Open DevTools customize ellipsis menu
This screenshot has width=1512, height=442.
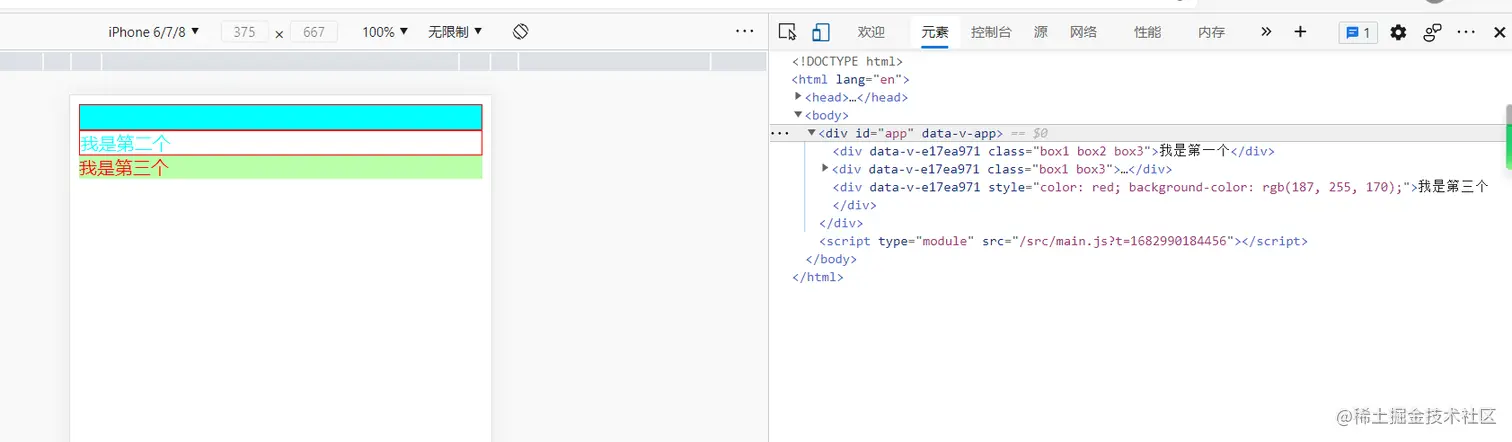pos(1466,32)
